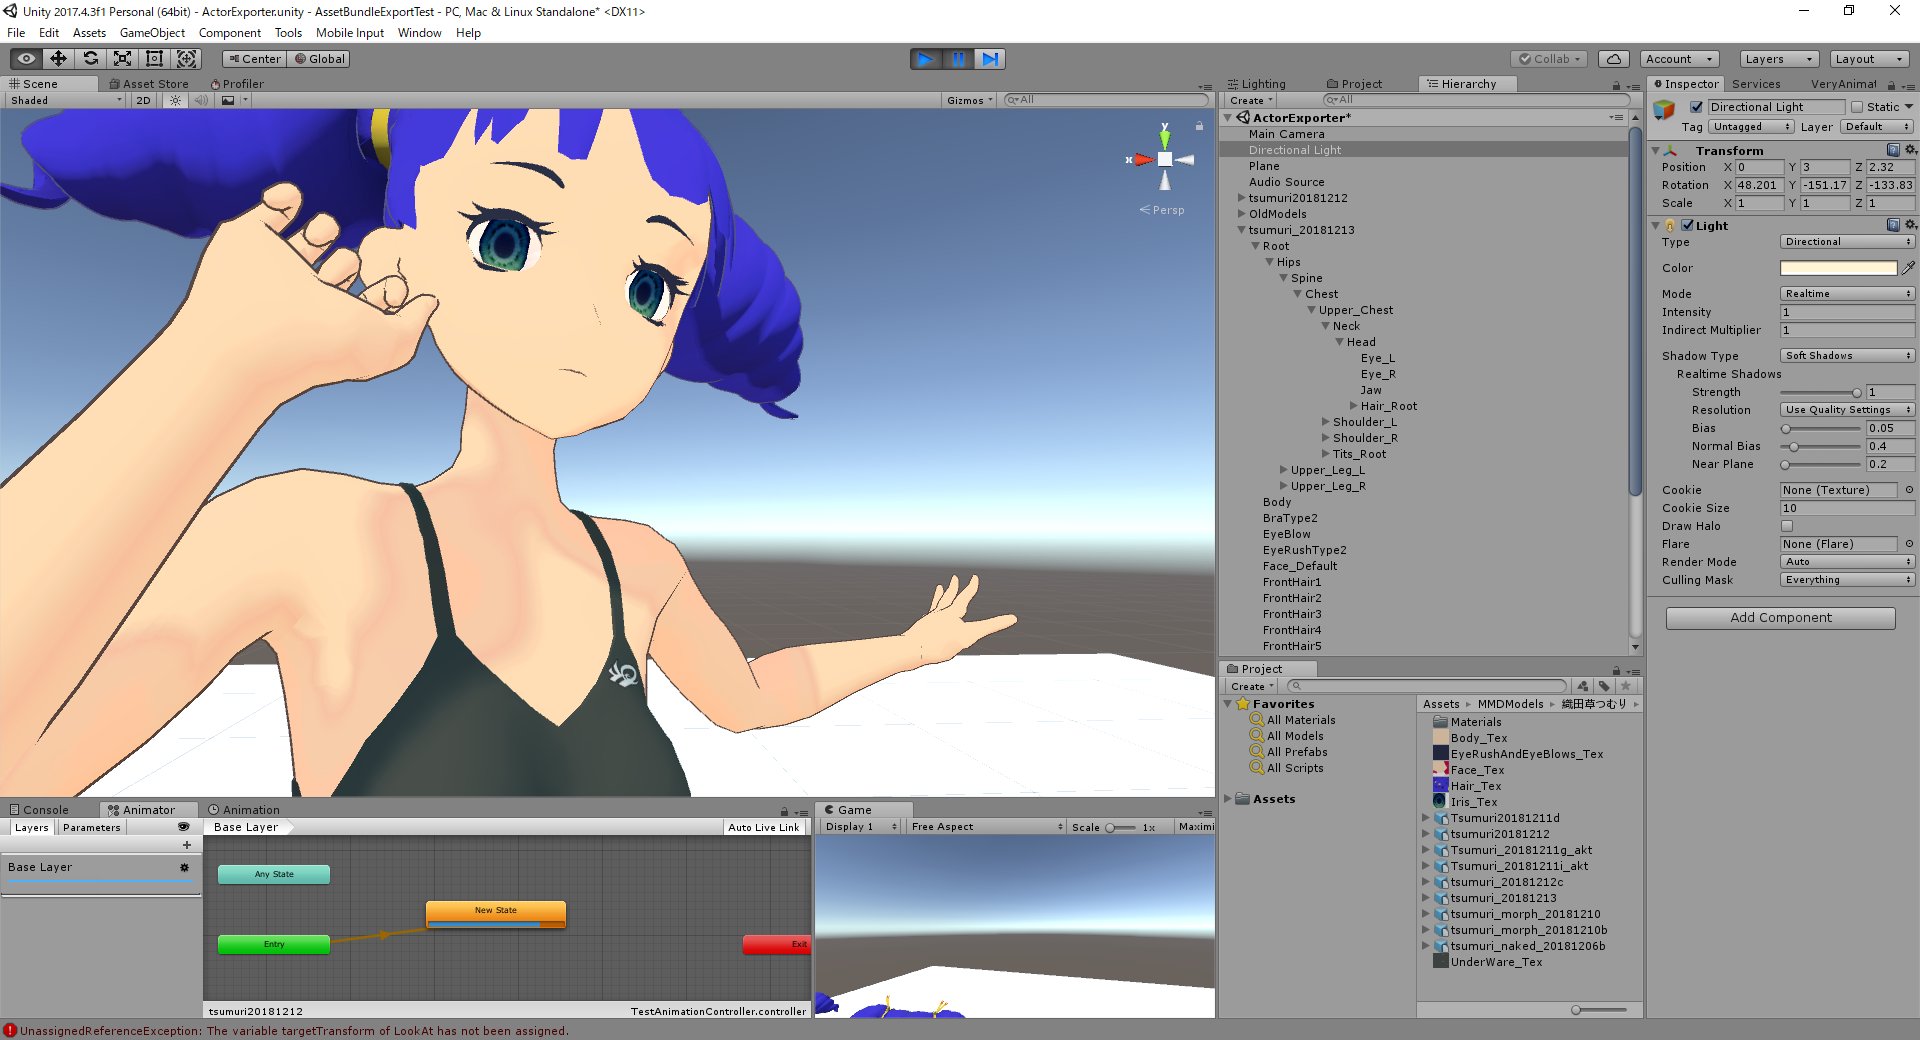Select the Scale tool
The height and width of the screenshot is (1040, 1920).
click(122, 59)
